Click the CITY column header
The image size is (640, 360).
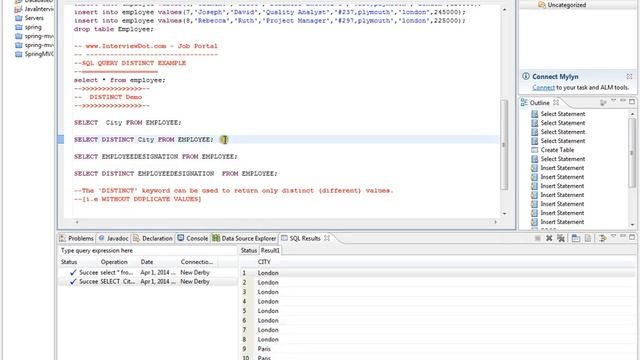coord(264,262)
